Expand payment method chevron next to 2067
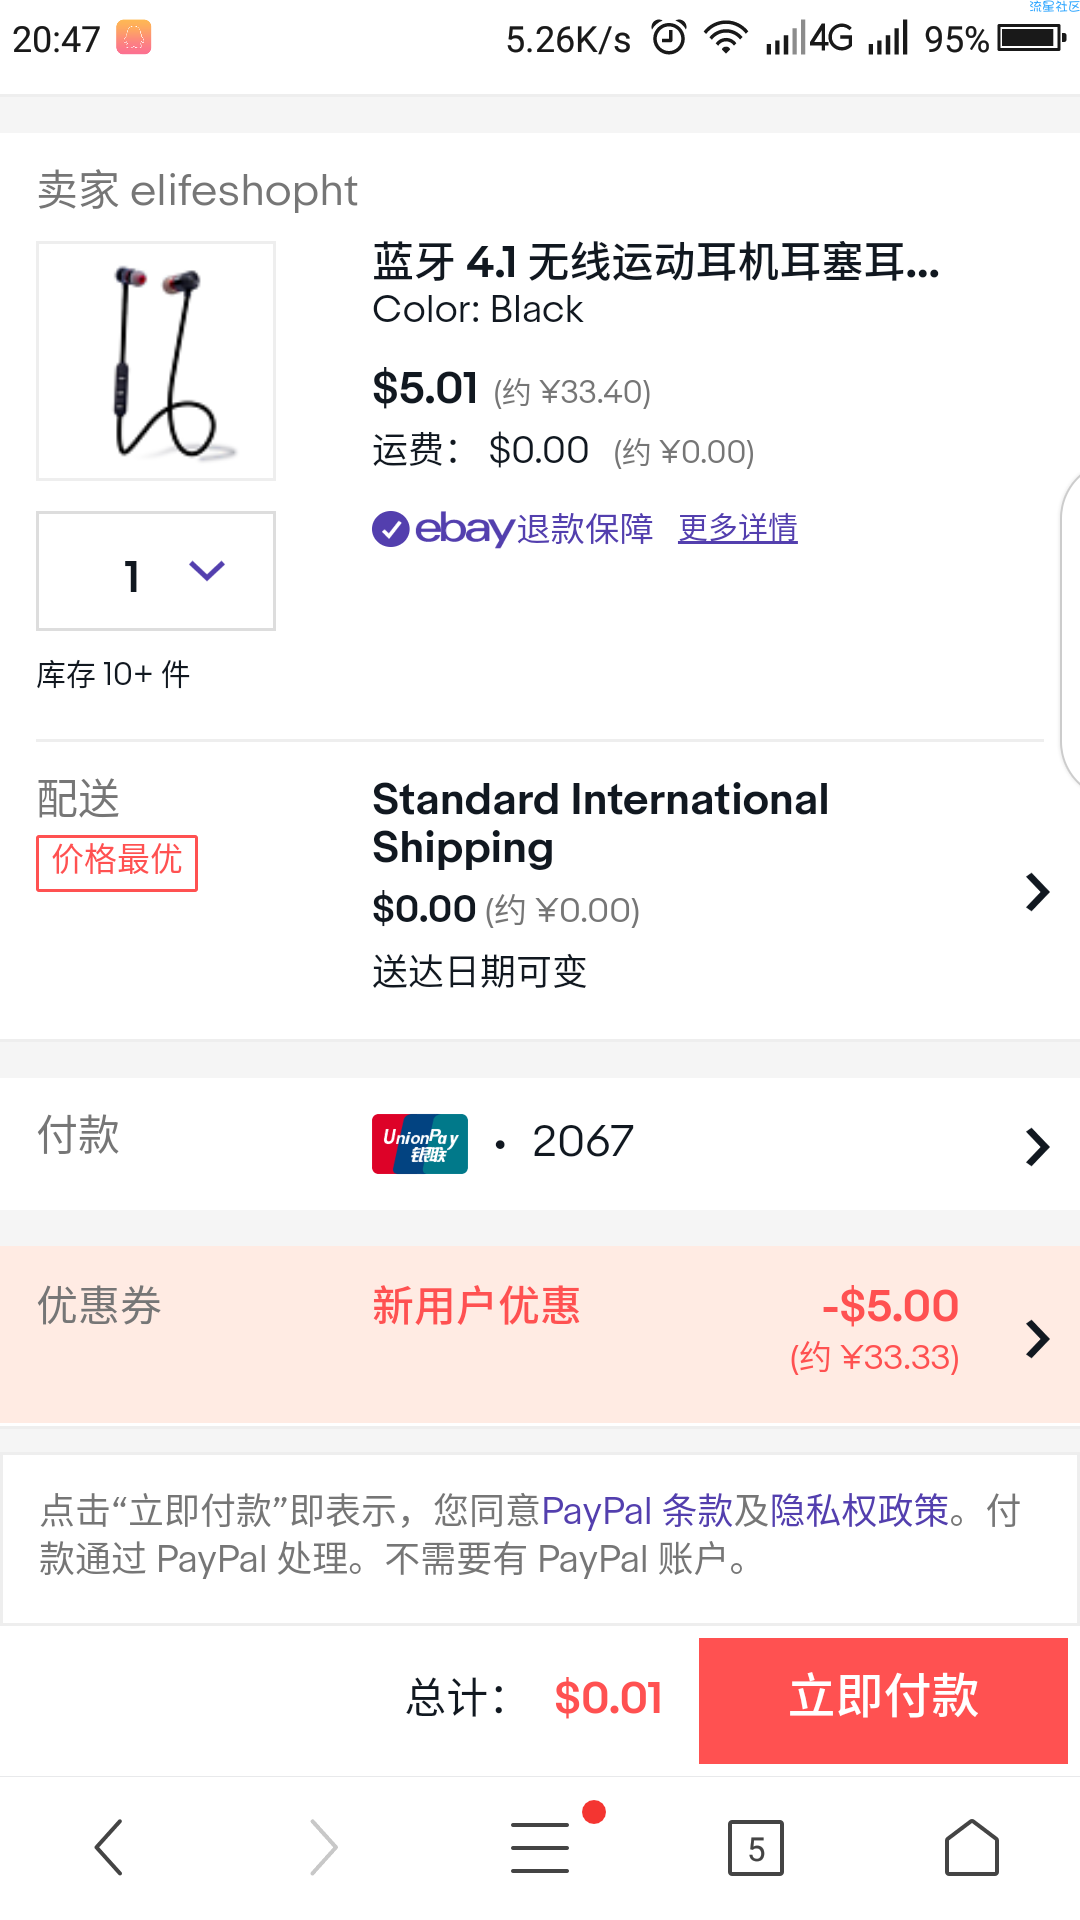This screenshot has width=1080, height=1920. tap(1037, 1146)
